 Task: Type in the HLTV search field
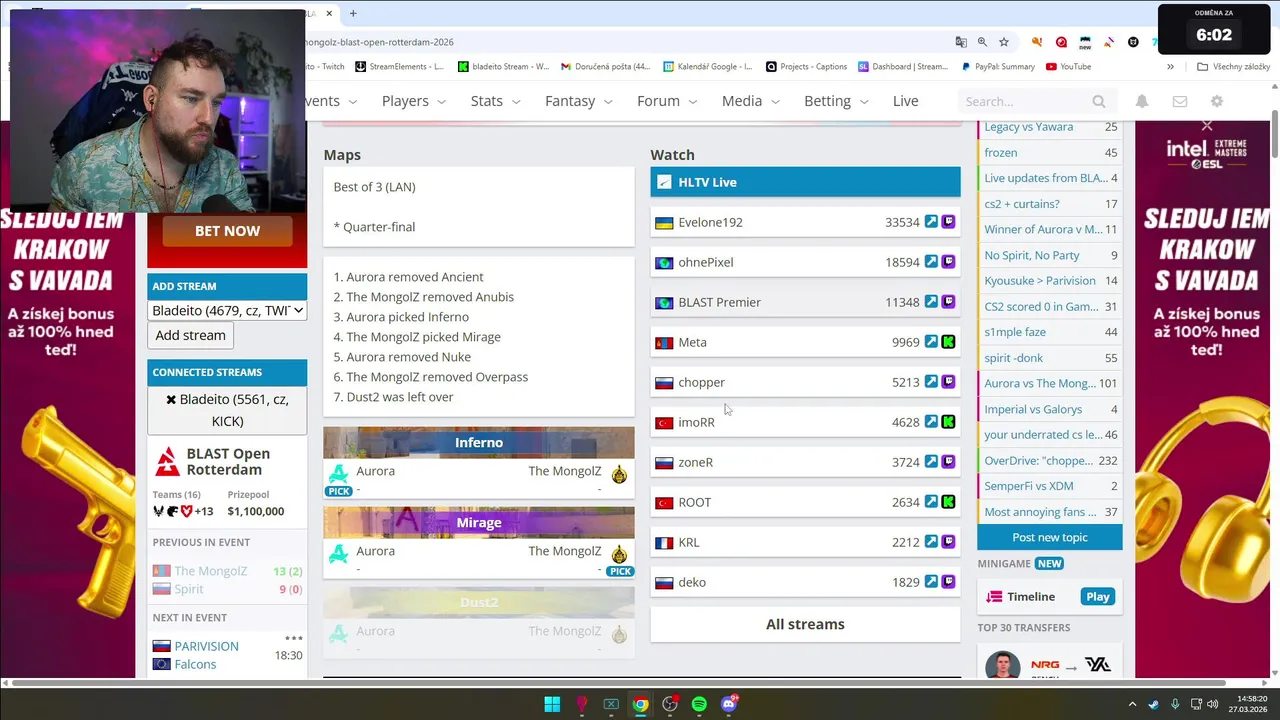pyautogui.click(x=1025, y=101)
